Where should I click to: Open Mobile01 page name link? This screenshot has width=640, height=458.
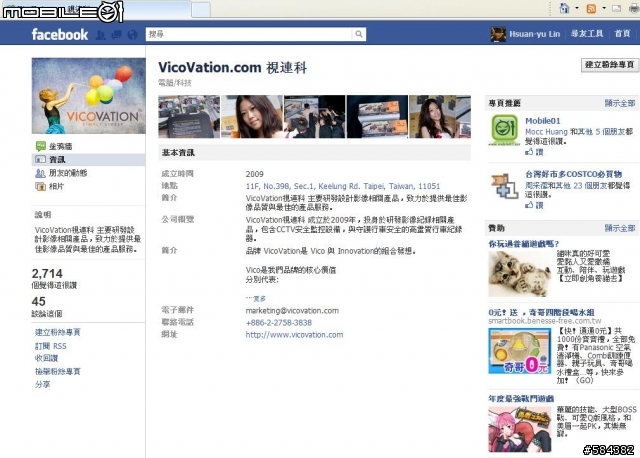click(542, 121)
